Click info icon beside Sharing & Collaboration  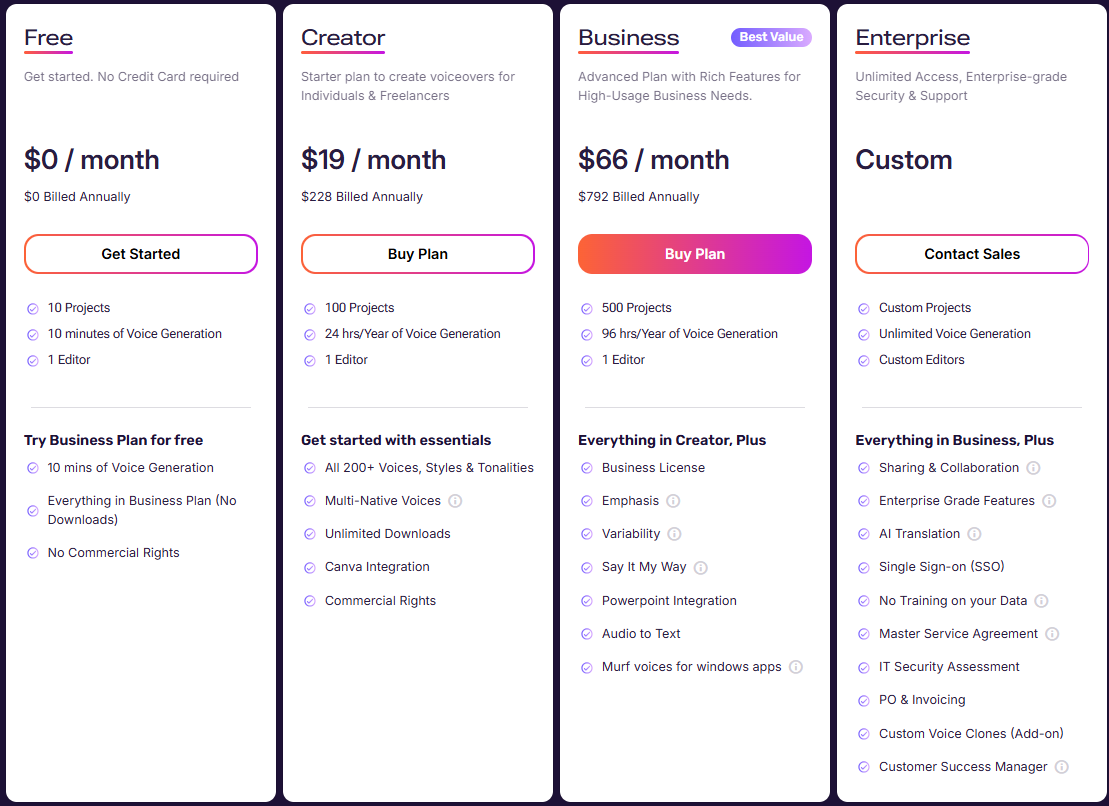pos(1033,467)
